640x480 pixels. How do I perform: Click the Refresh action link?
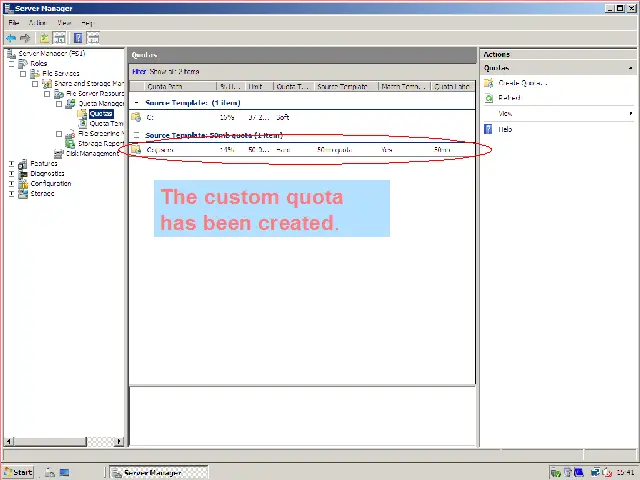[x=509, y=98]
